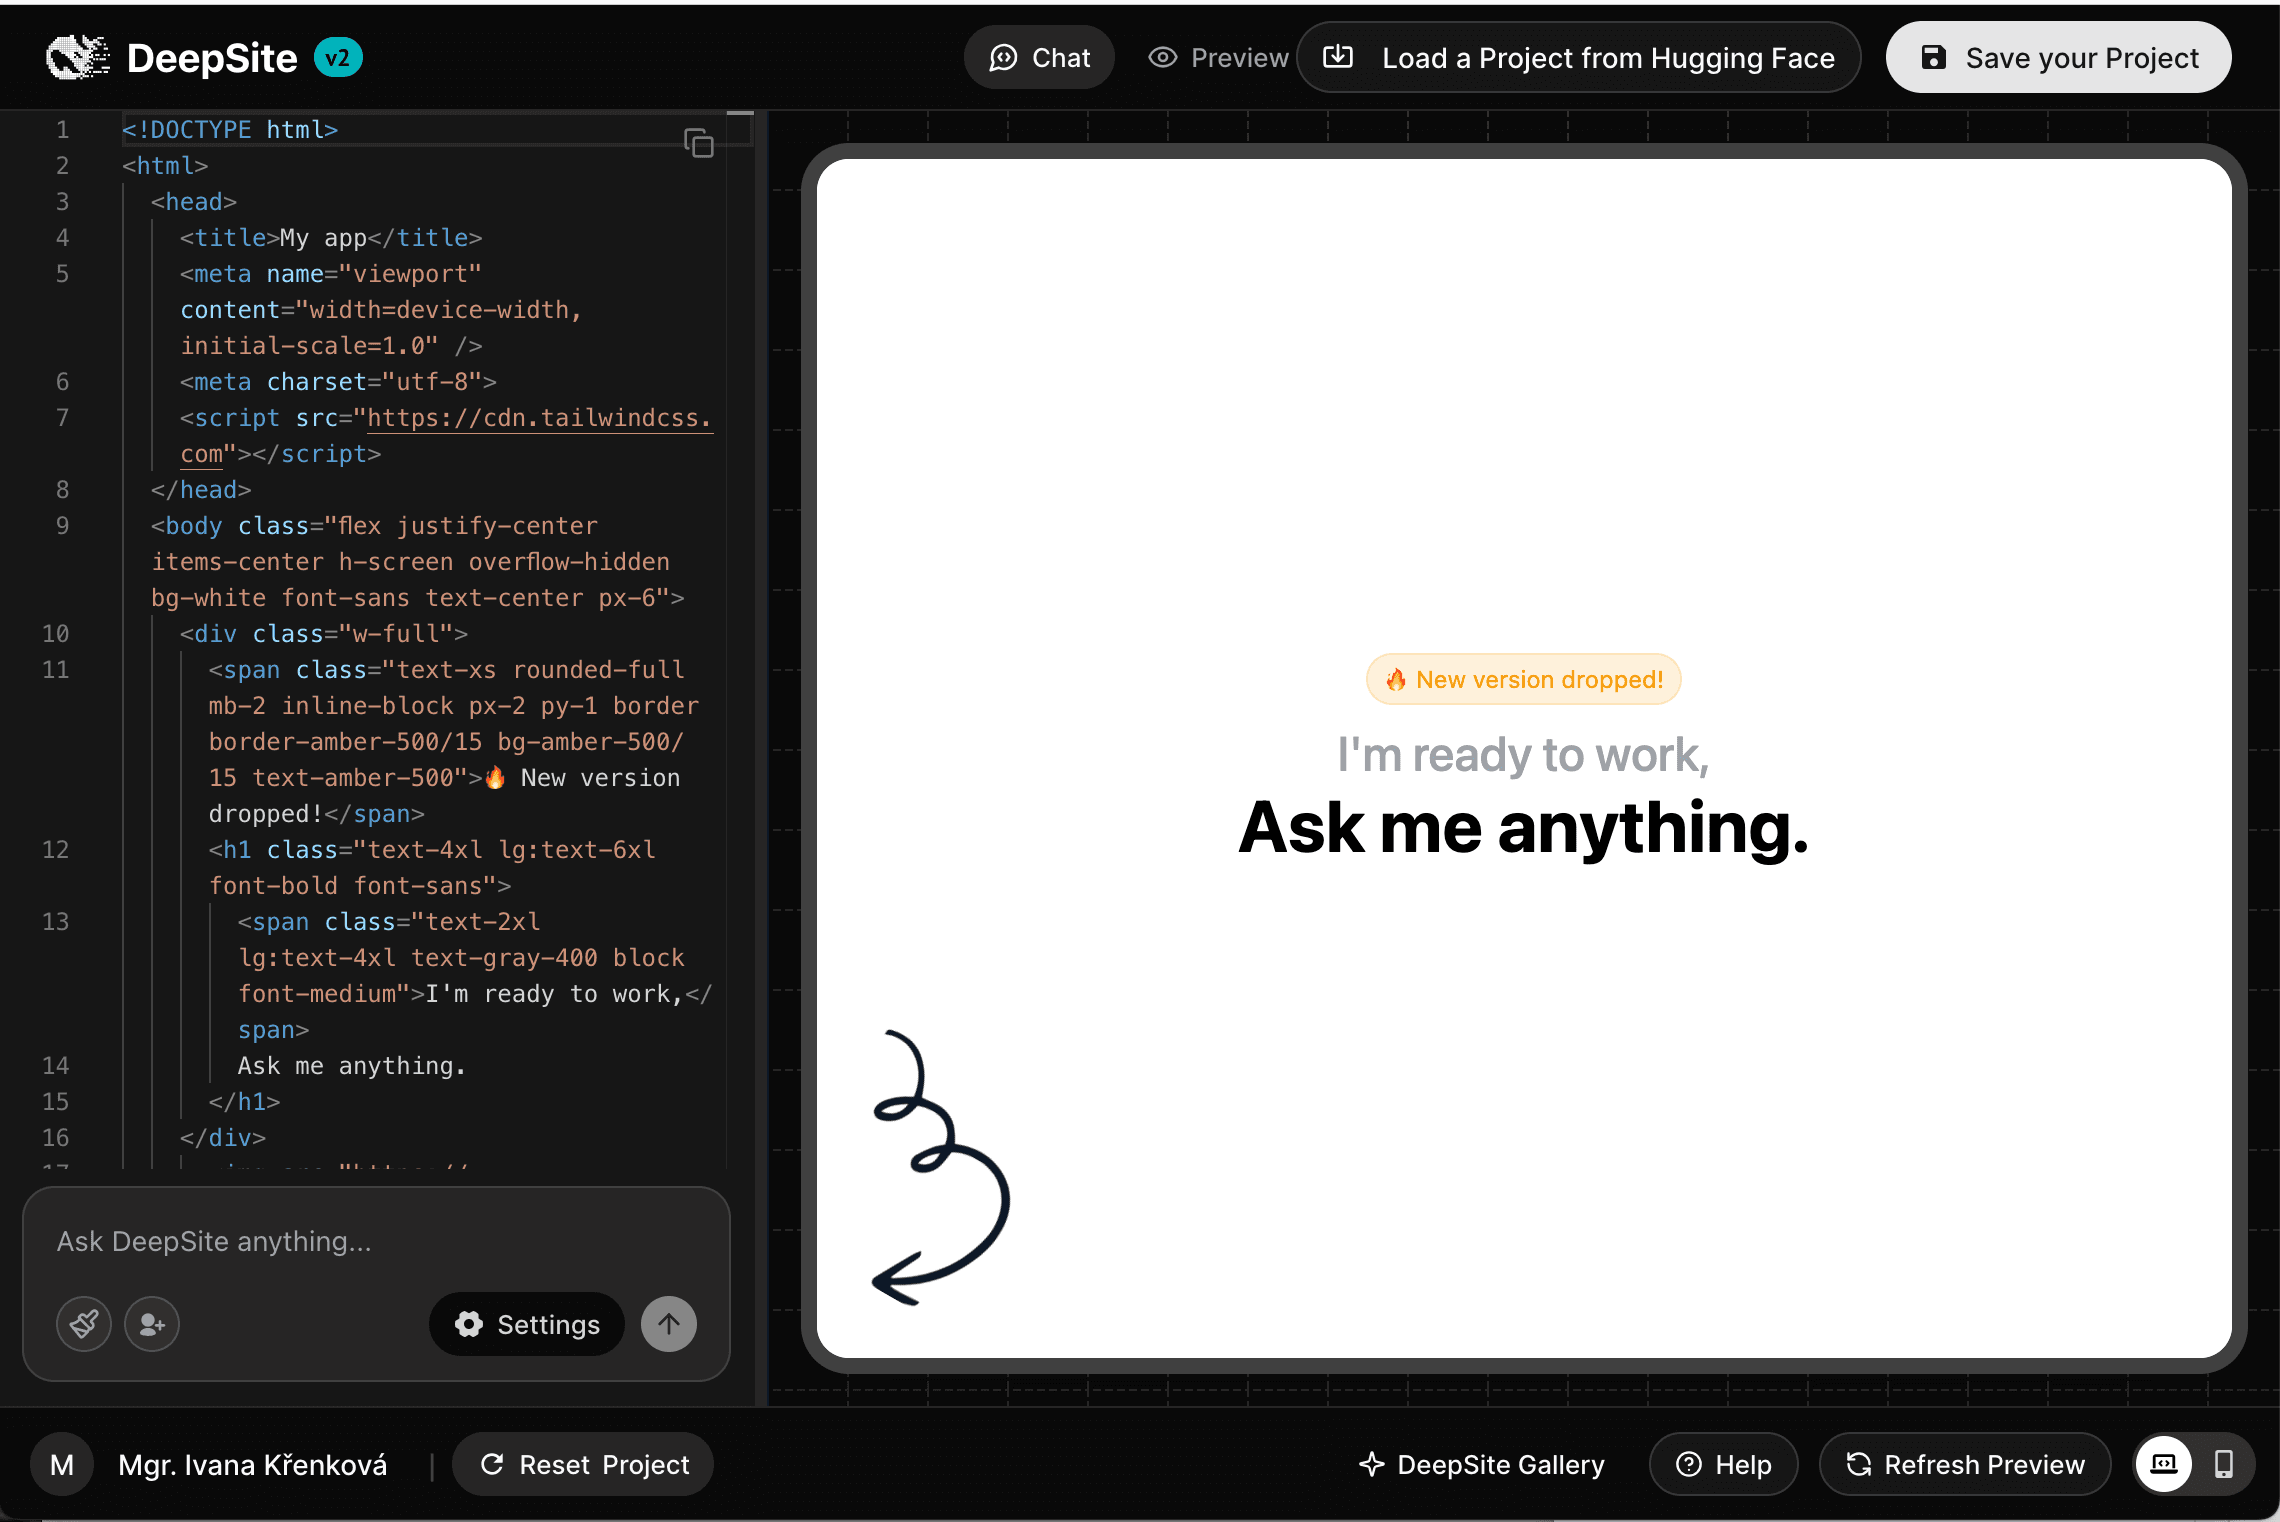Click the add-user icon in prompt box
Image resolution: width=2280 pixels, height=1522 pixels.
pyautogui.click(x=152, y=1324)
